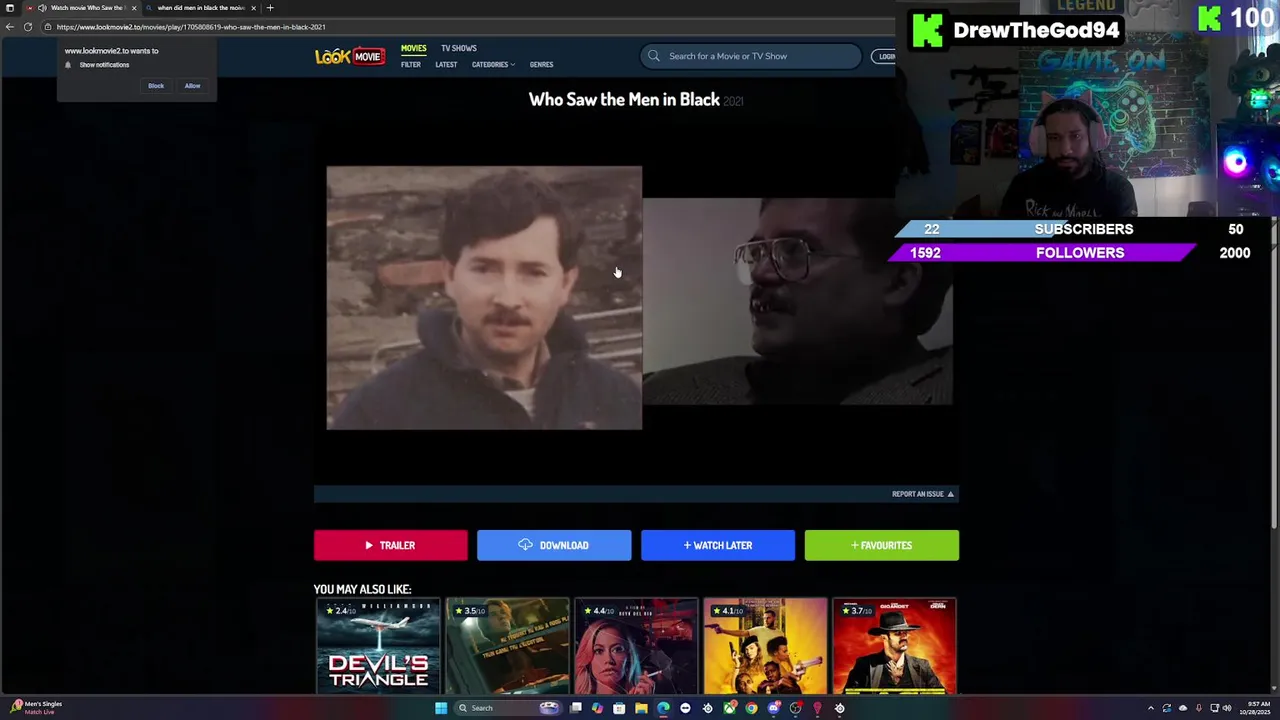This screenshot has width=1280, height=720.
Task: Open the recommended movie rated 3.7
Action: 894,646
